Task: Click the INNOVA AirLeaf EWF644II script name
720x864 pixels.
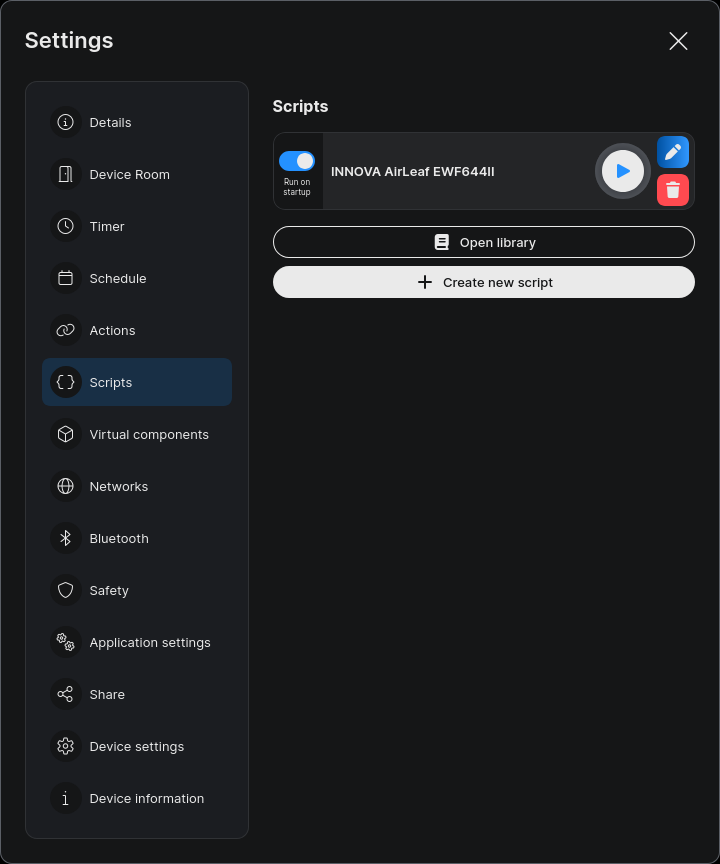Action: pyautogui.click(x=413, y=171)
